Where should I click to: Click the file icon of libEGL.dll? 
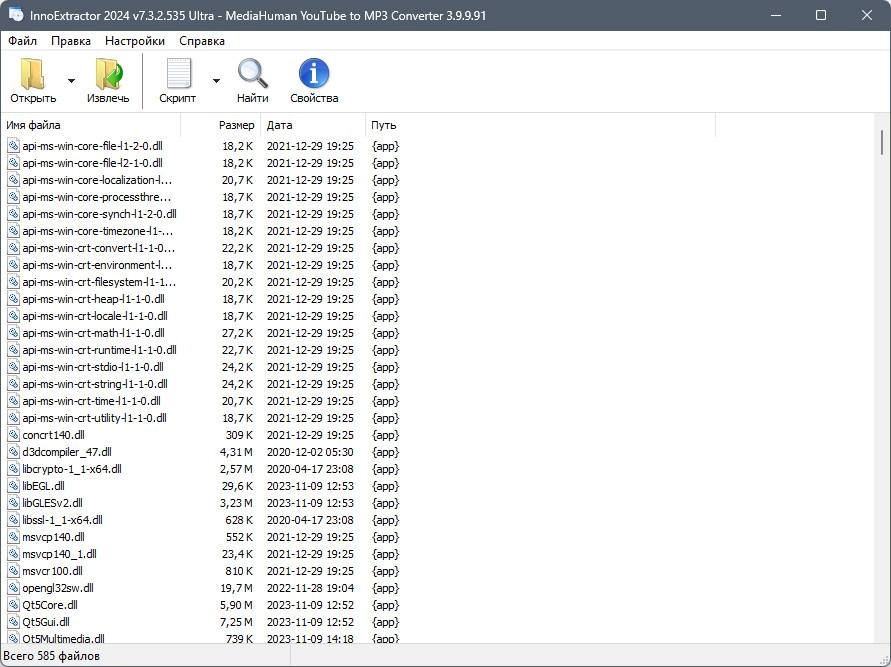(x=14, y=486)
